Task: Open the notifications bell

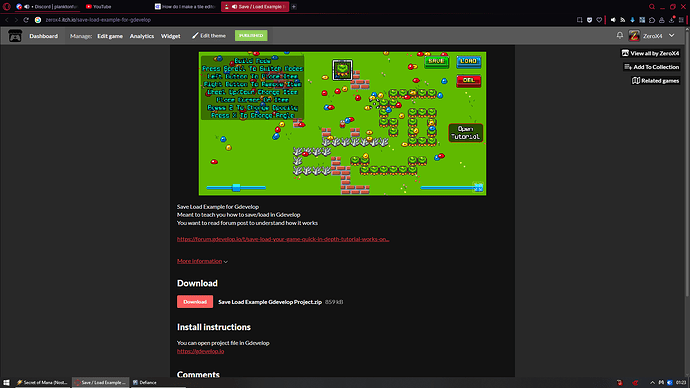Action: [x=620, y=35]
